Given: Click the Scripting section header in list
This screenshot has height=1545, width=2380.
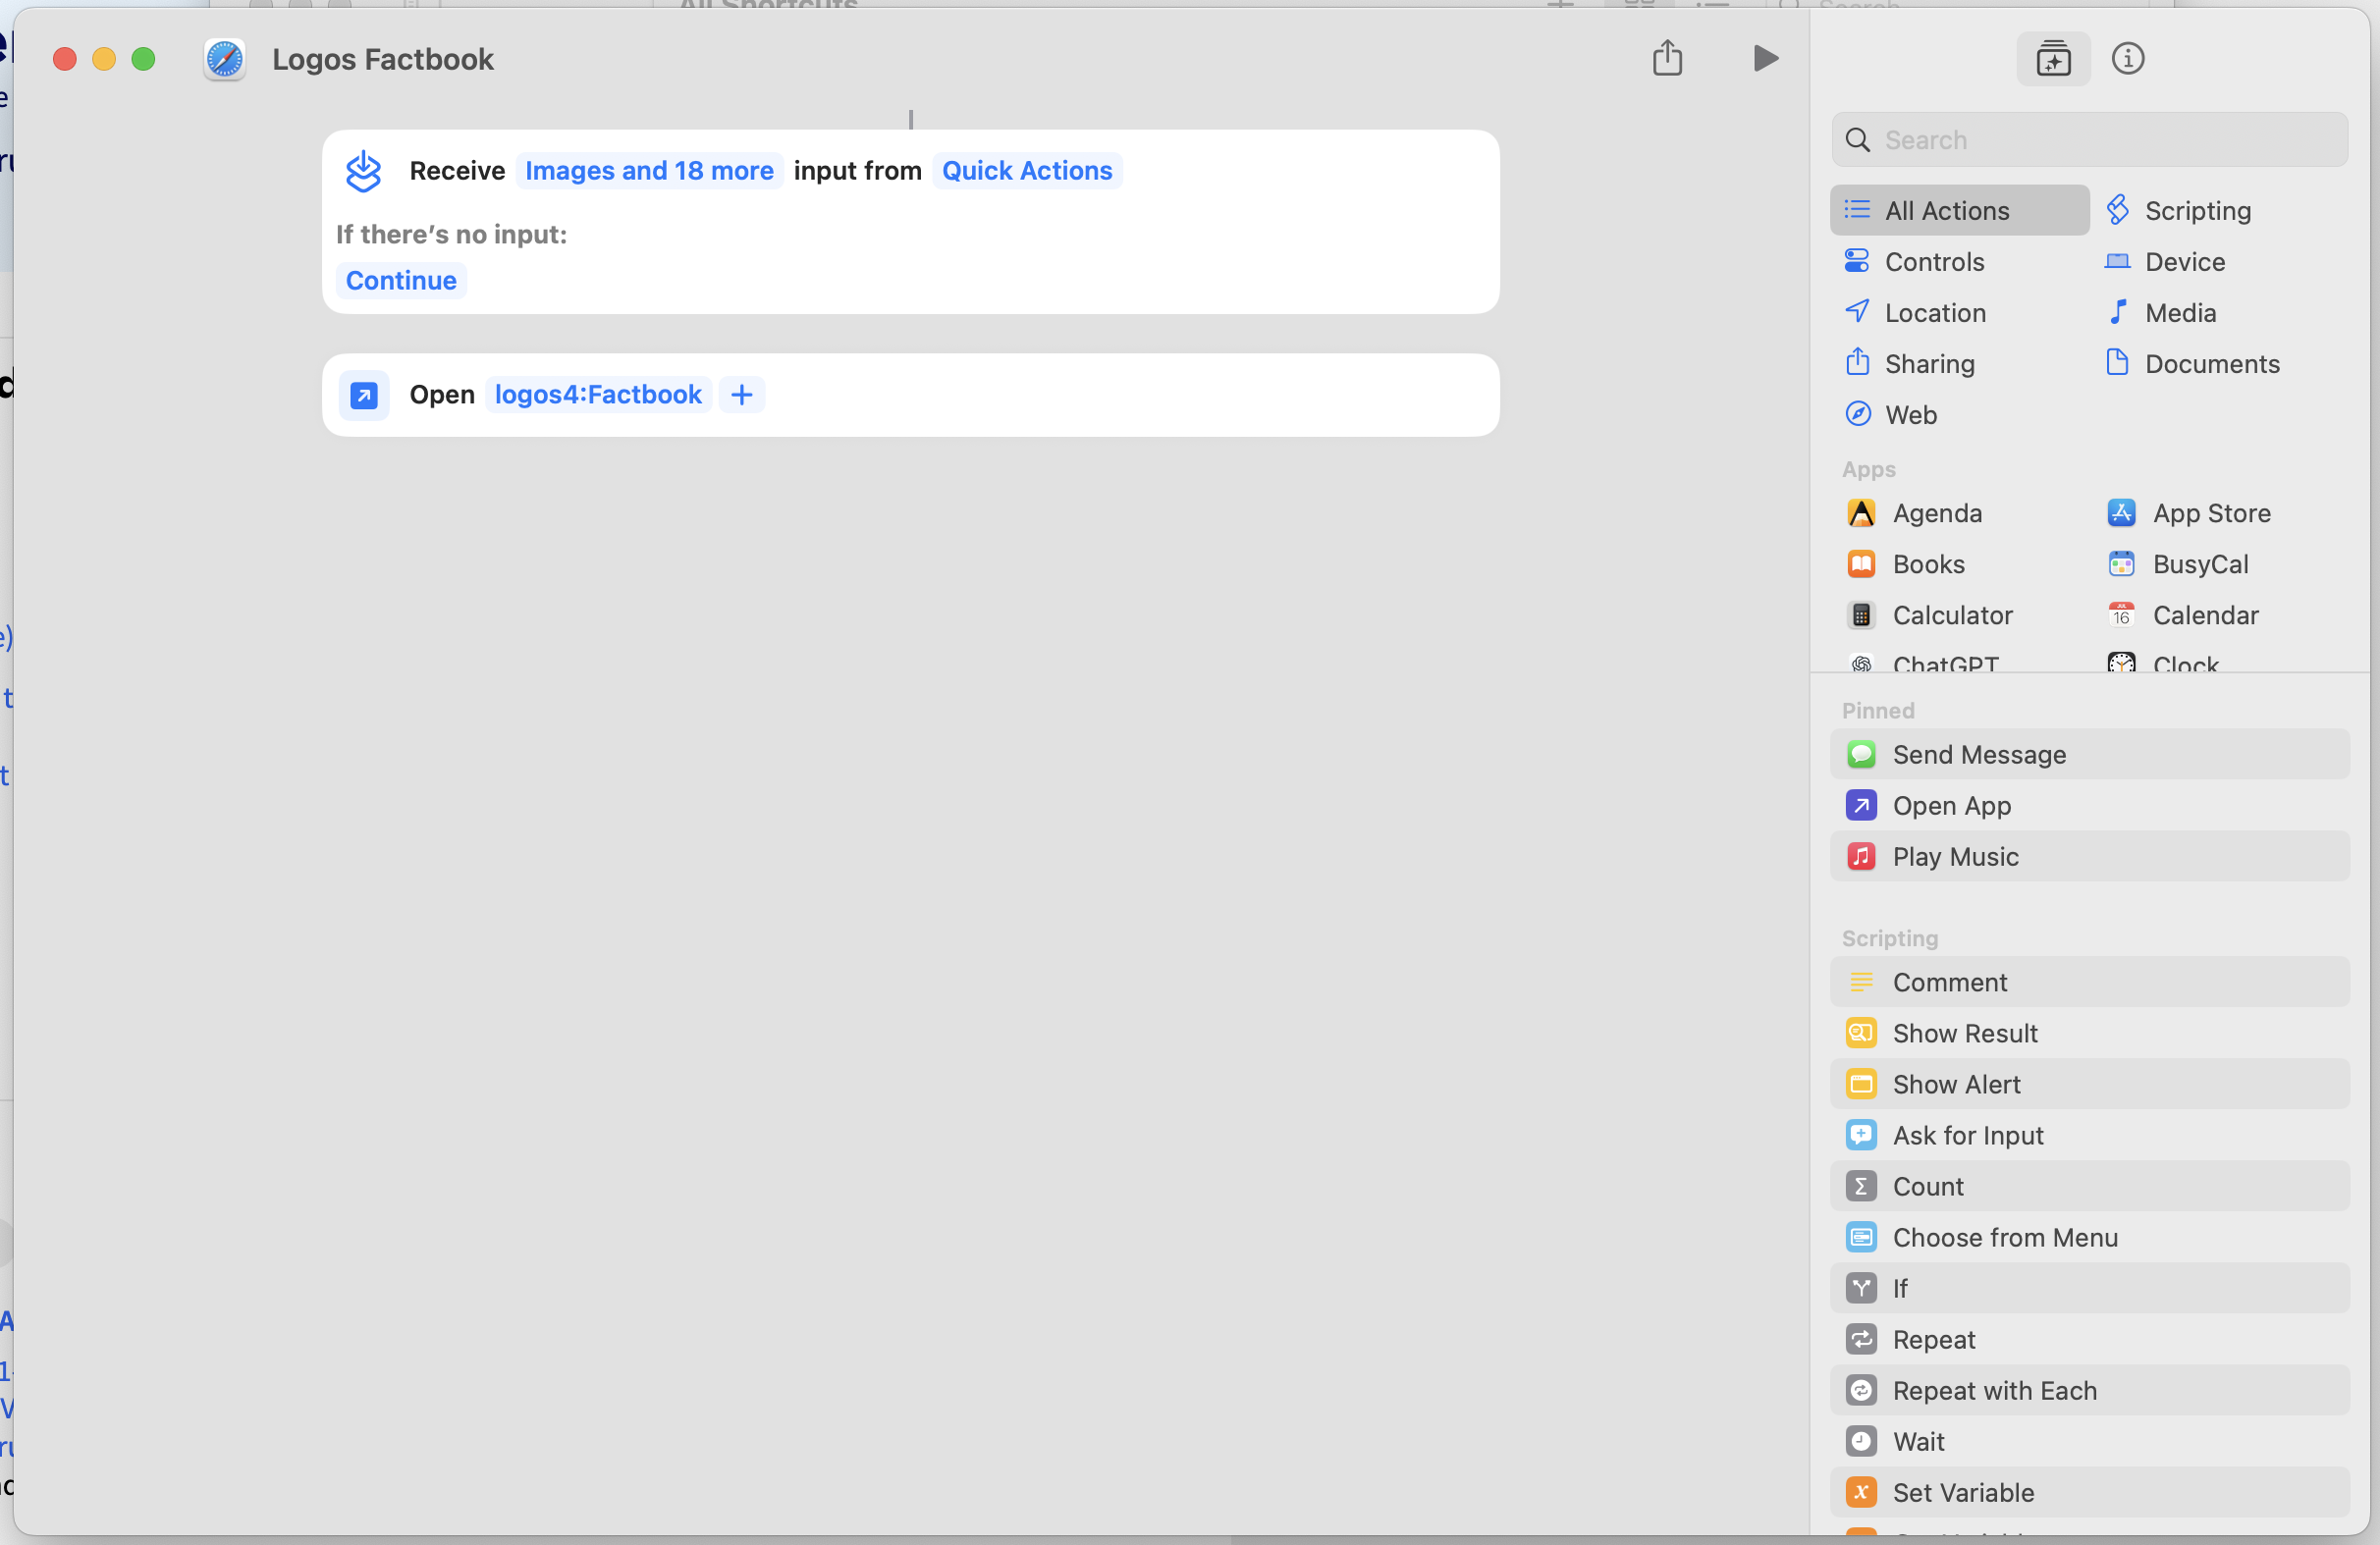Looking at the screenshot, I should pos(1889,939).
